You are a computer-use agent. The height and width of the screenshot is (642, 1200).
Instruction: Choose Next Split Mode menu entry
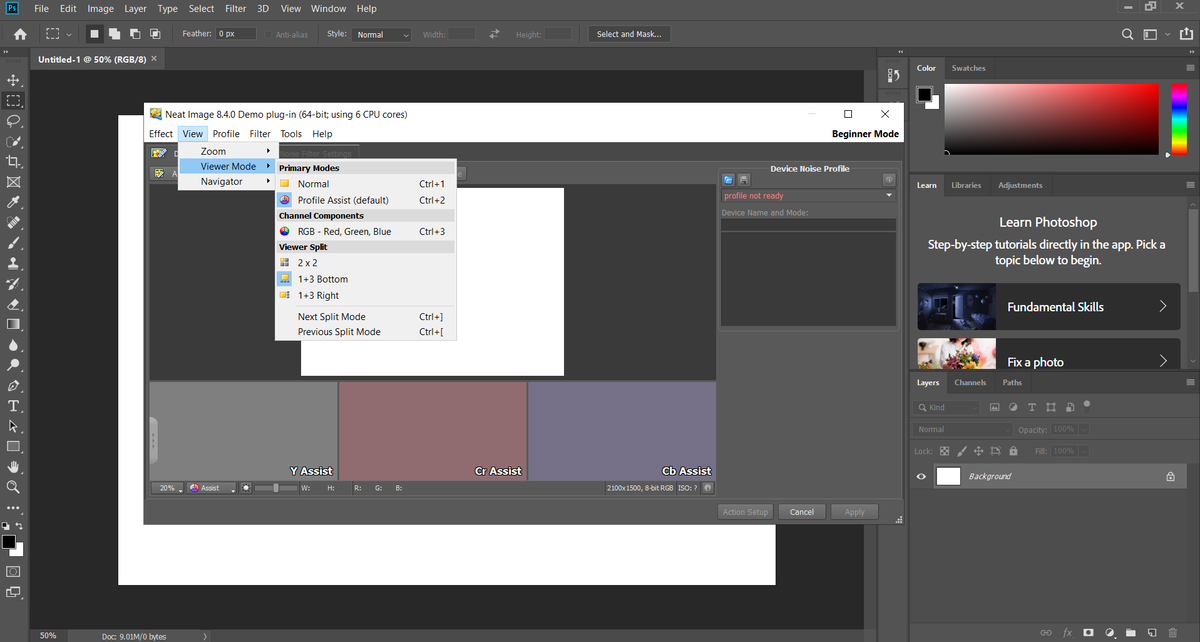[366, 317]
